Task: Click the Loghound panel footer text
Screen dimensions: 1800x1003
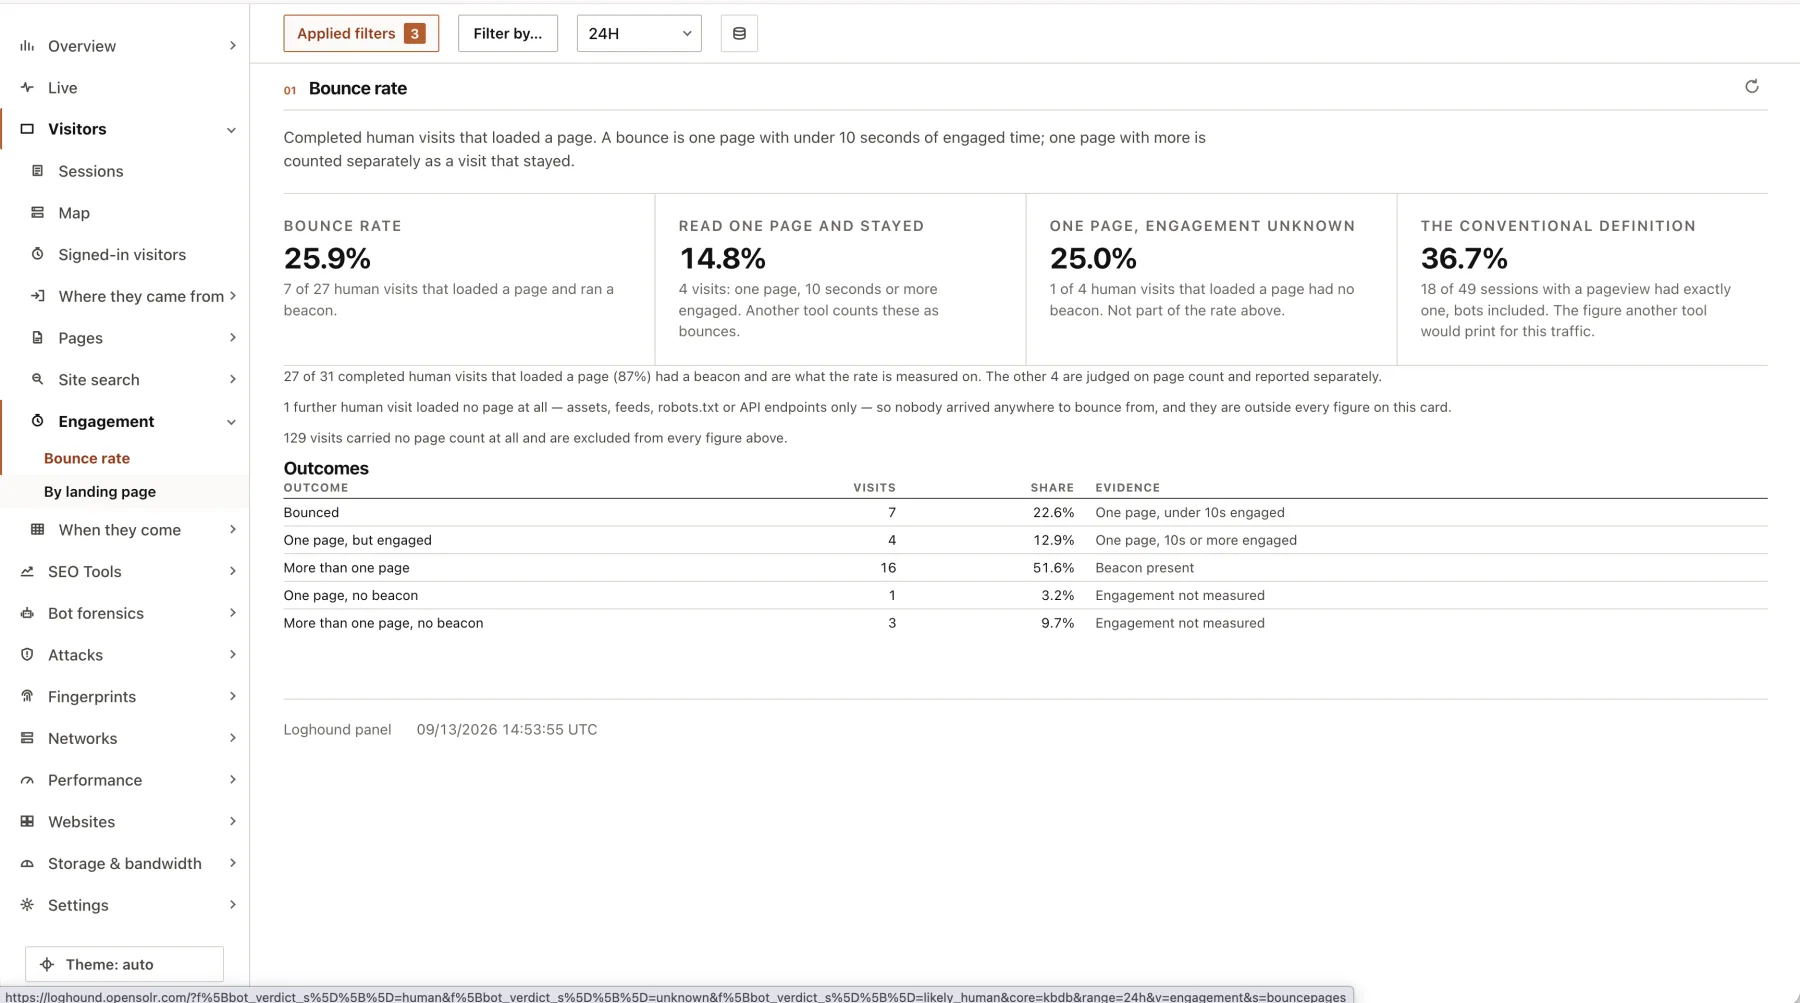Action: click(338, 730)
